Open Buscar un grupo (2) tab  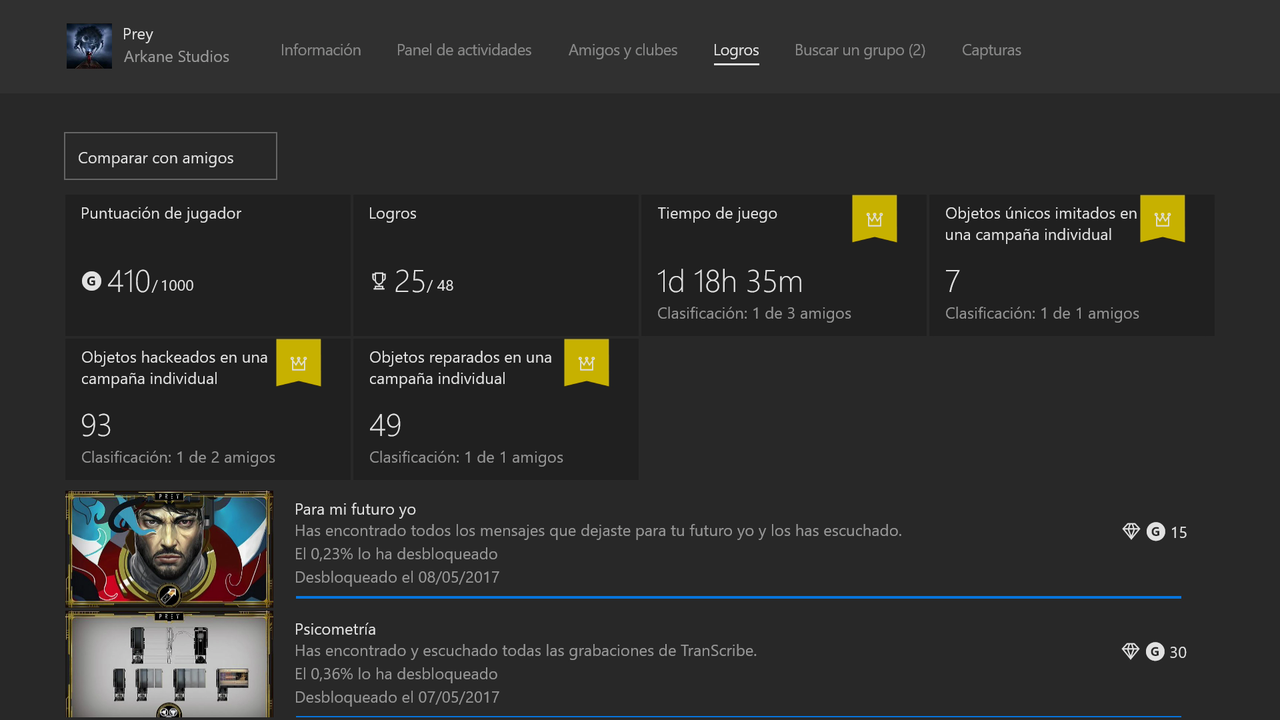[x=860, y=50]
